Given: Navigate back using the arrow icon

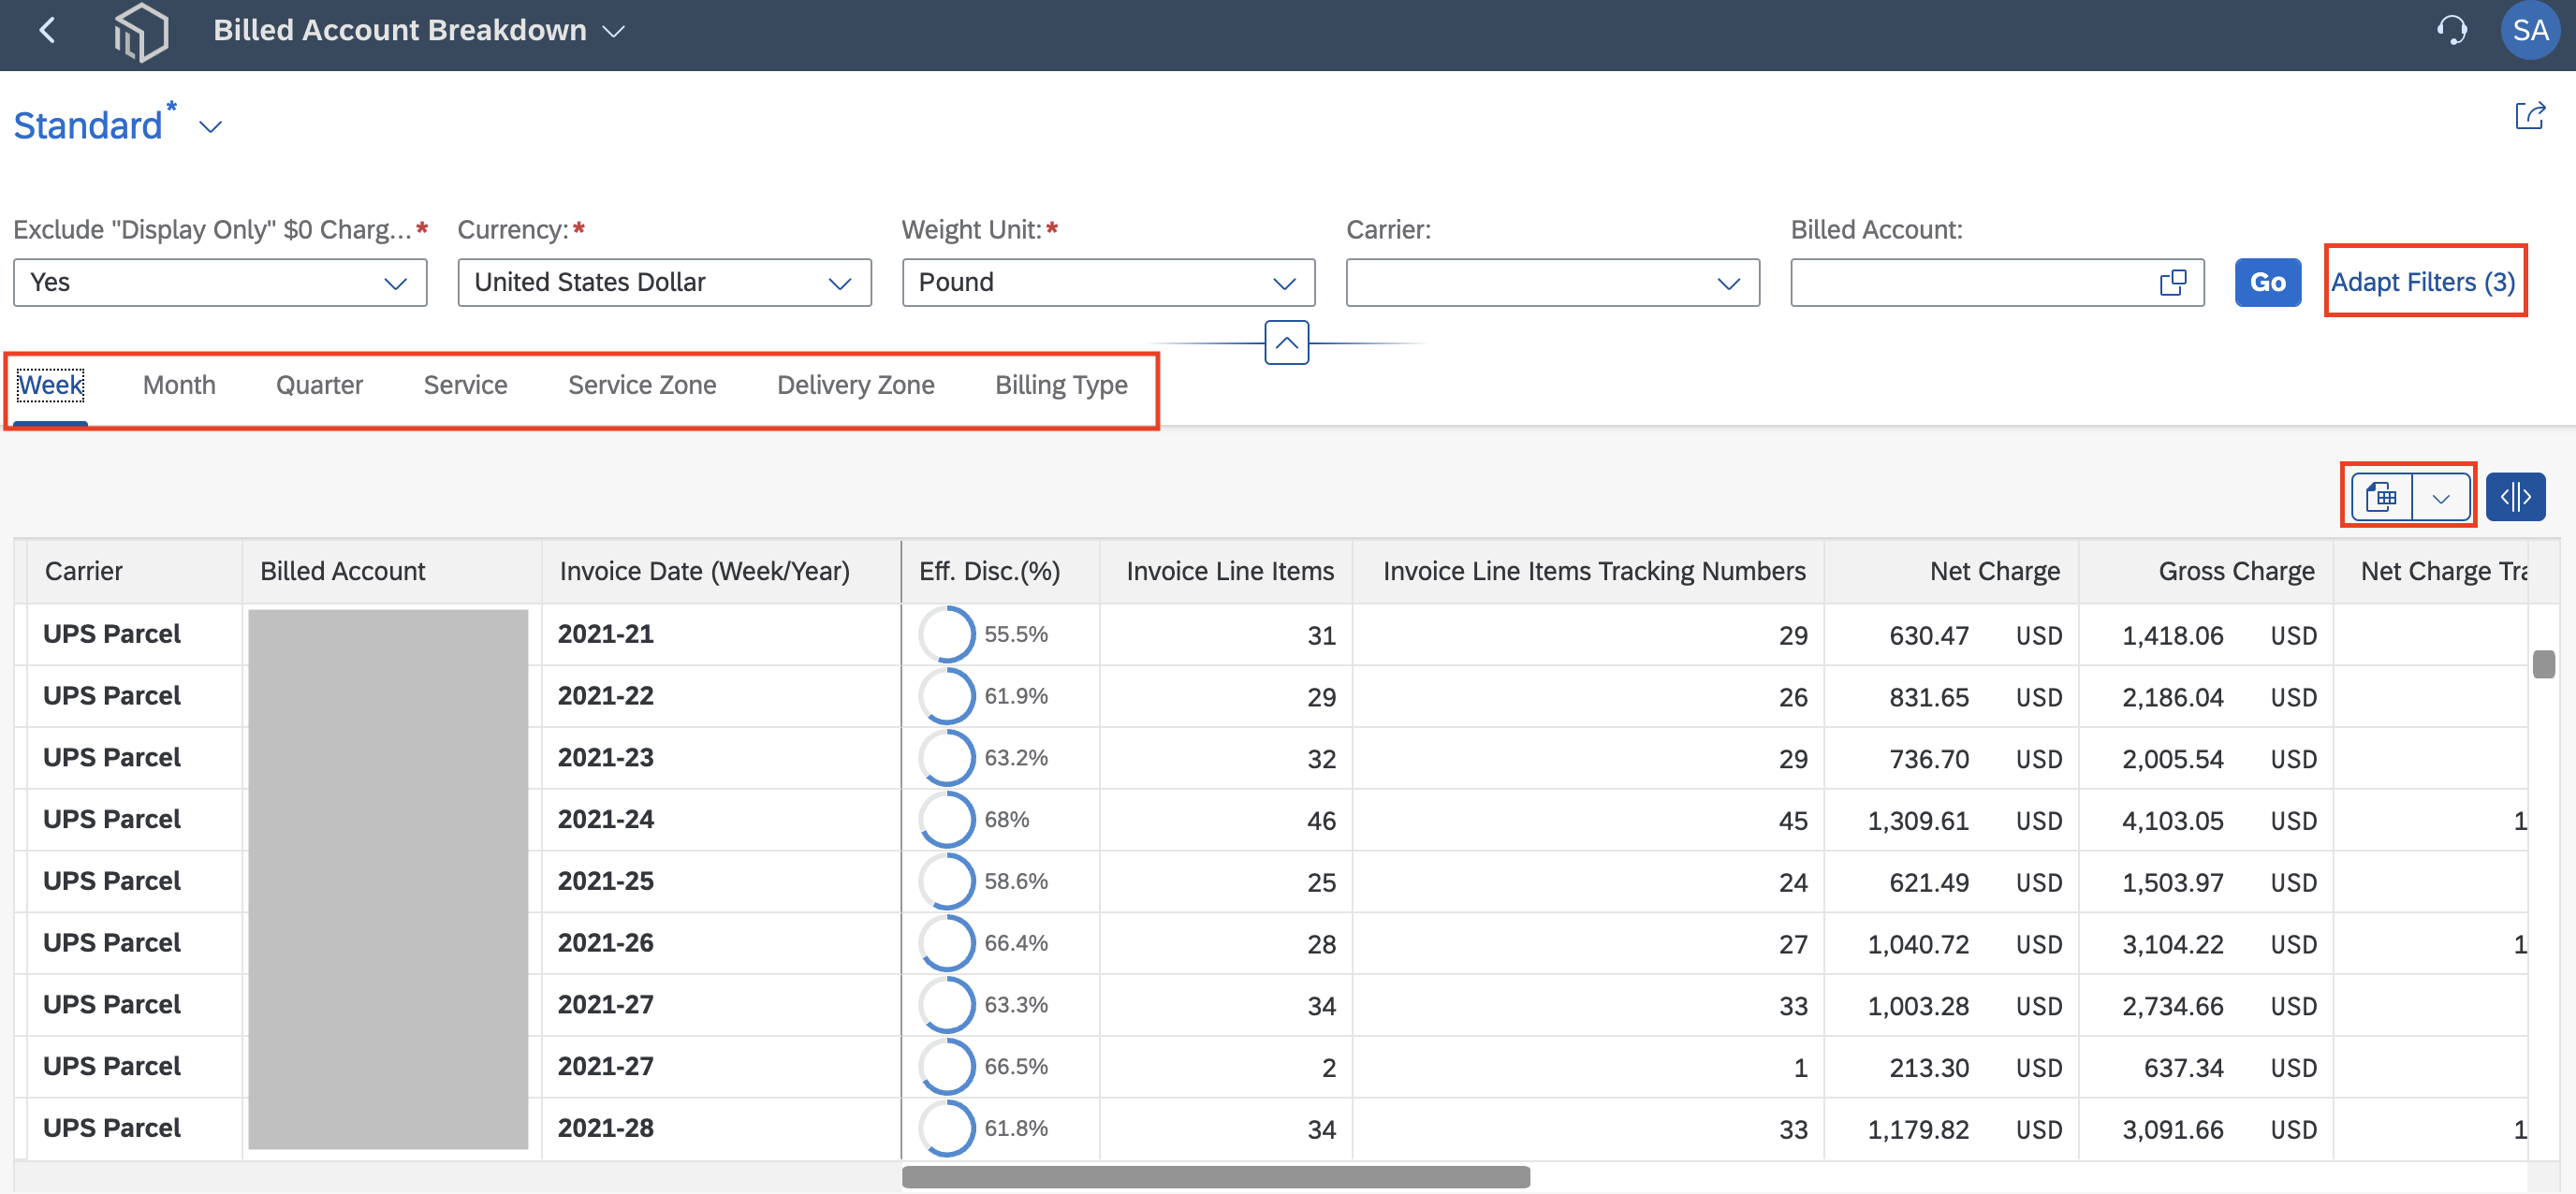Looking at the screenshot, I should pyautogui.click(x=47, y=31).
